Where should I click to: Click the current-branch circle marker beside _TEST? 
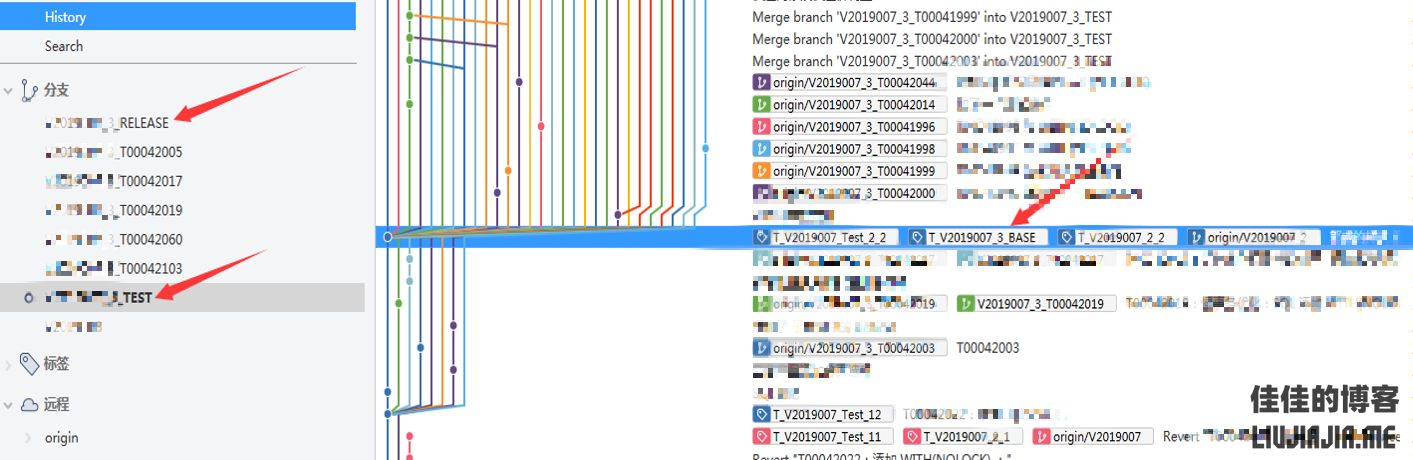click(28, 298)
